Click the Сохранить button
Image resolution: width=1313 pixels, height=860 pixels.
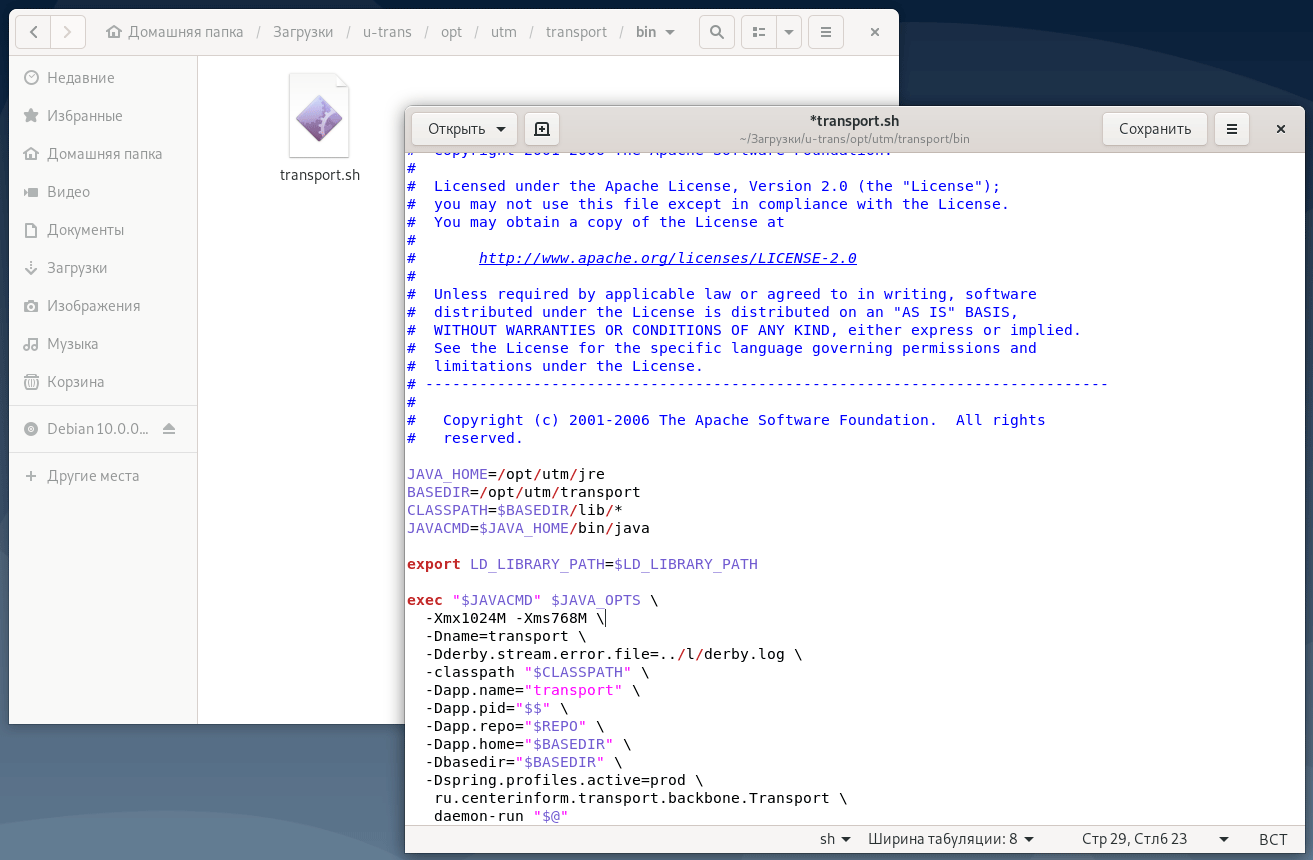point(1155,129)
